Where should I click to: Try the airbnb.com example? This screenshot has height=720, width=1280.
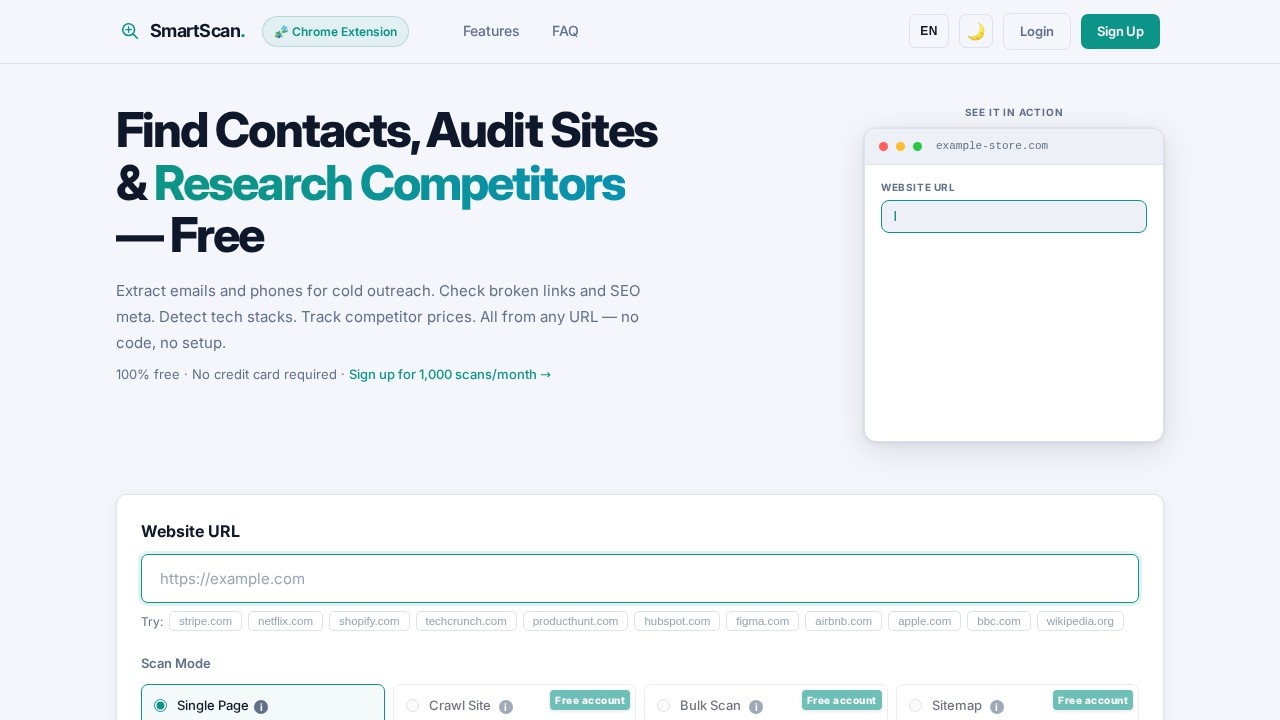[x=843, y=621]
